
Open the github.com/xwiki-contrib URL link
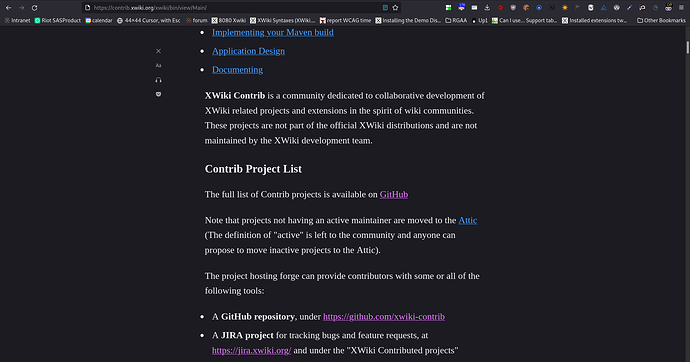[x=384, y=317]
